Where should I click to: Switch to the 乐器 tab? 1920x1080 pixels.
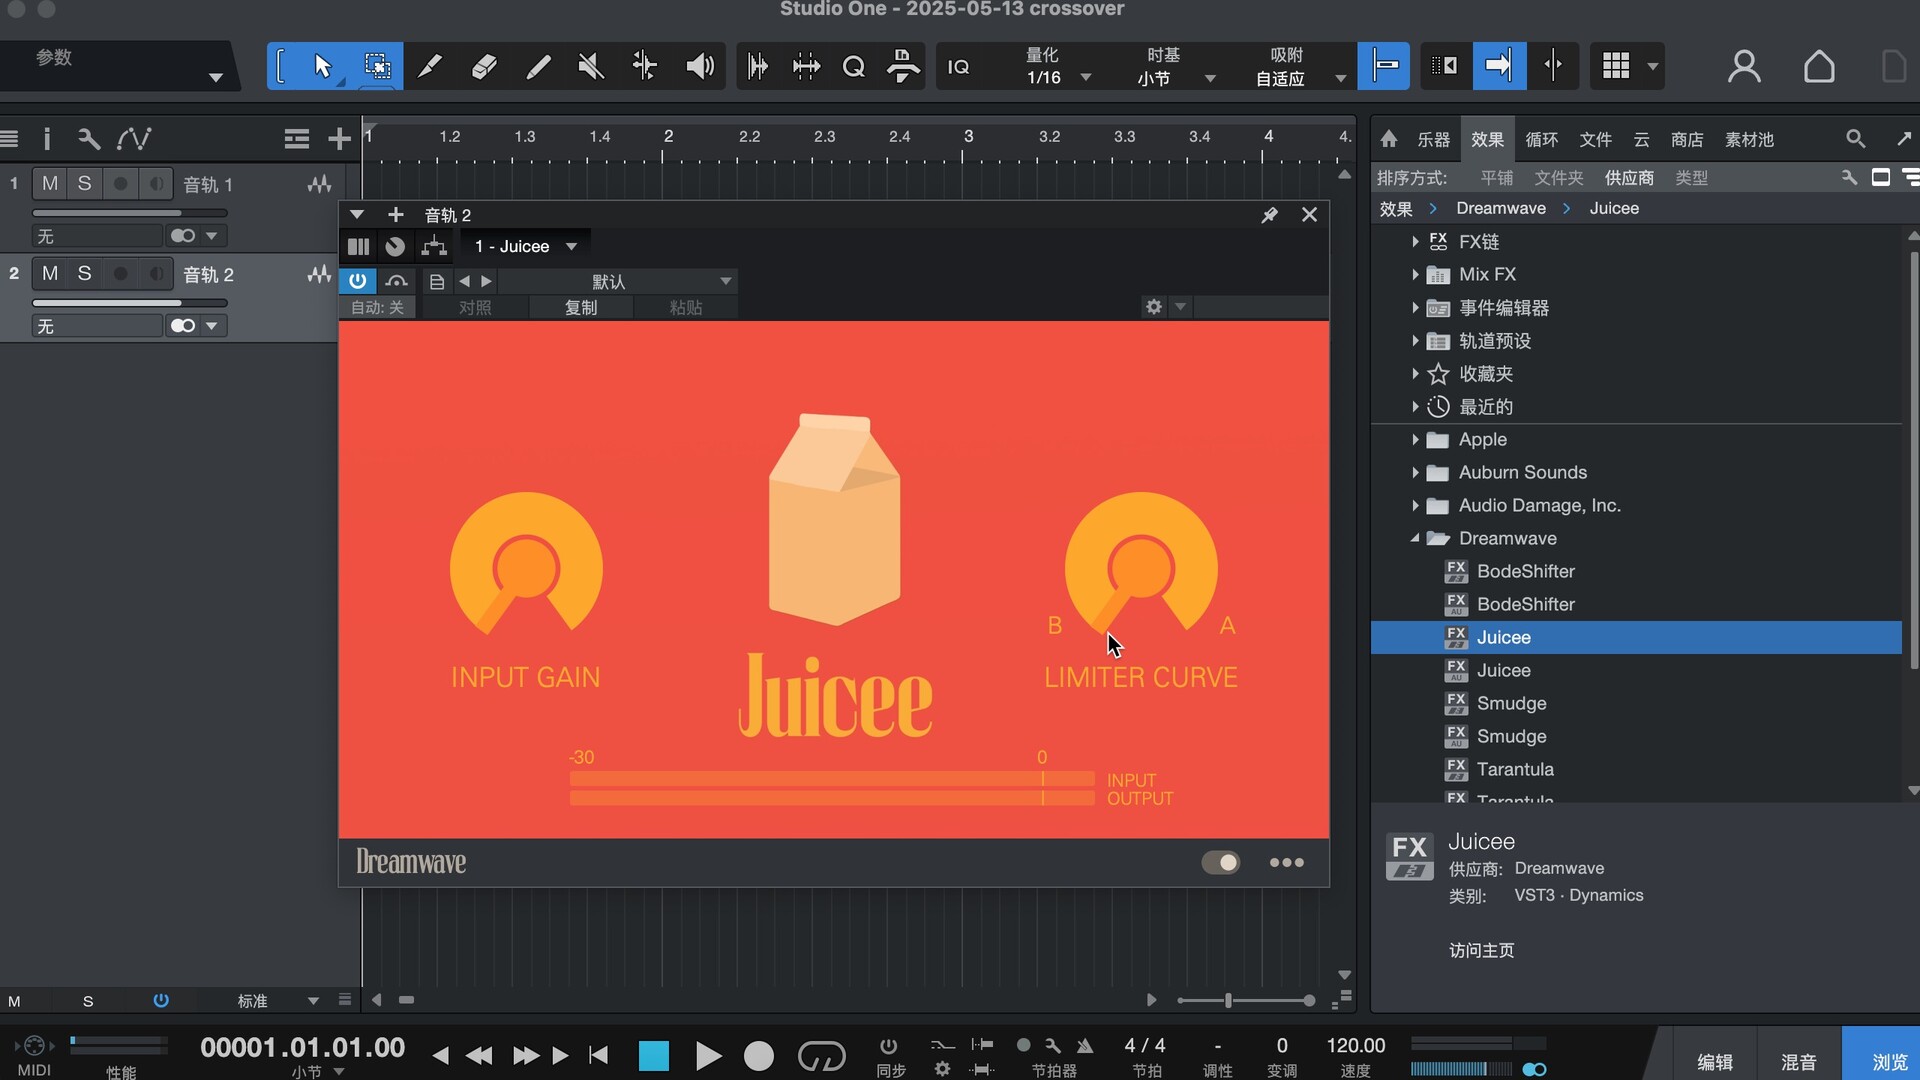click(1433, 139)
